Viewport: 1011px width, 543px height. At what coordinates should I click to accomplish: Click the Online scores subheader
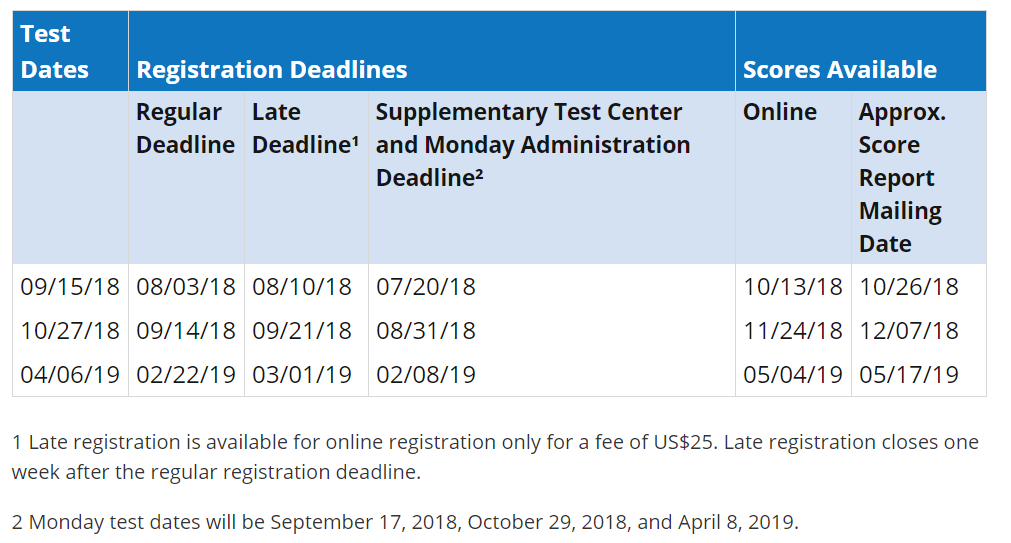[780, 112]
